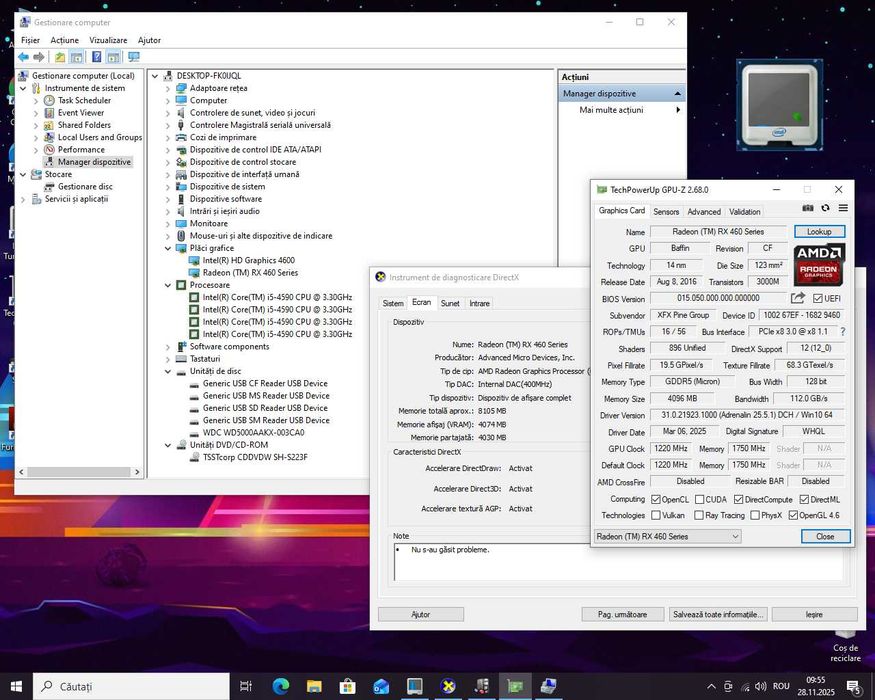The image size is (875, 700).
Task: Collapse the Plăci grafice node
Action: pyautogui.click(x=168, y=248)
